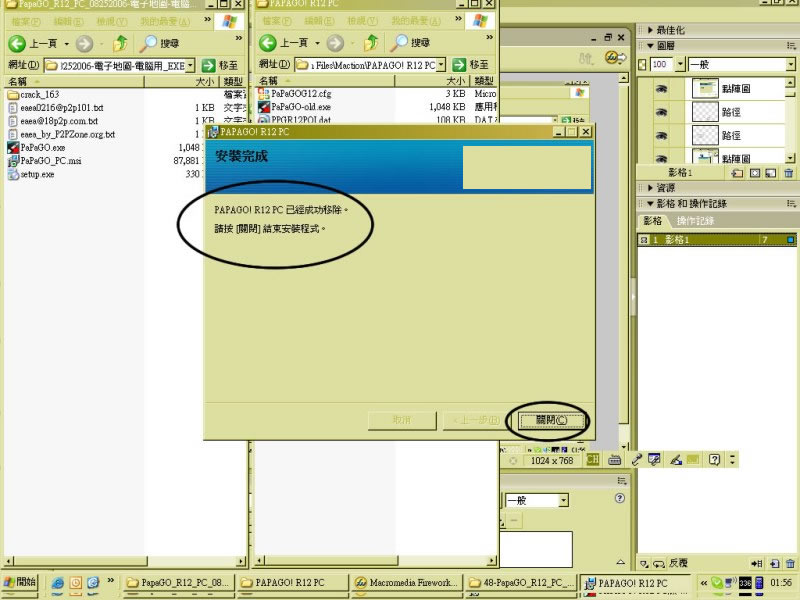The image size is (800, 600).
Task: Collapse the 圖層 panel
Action: [x=650, y=46]
